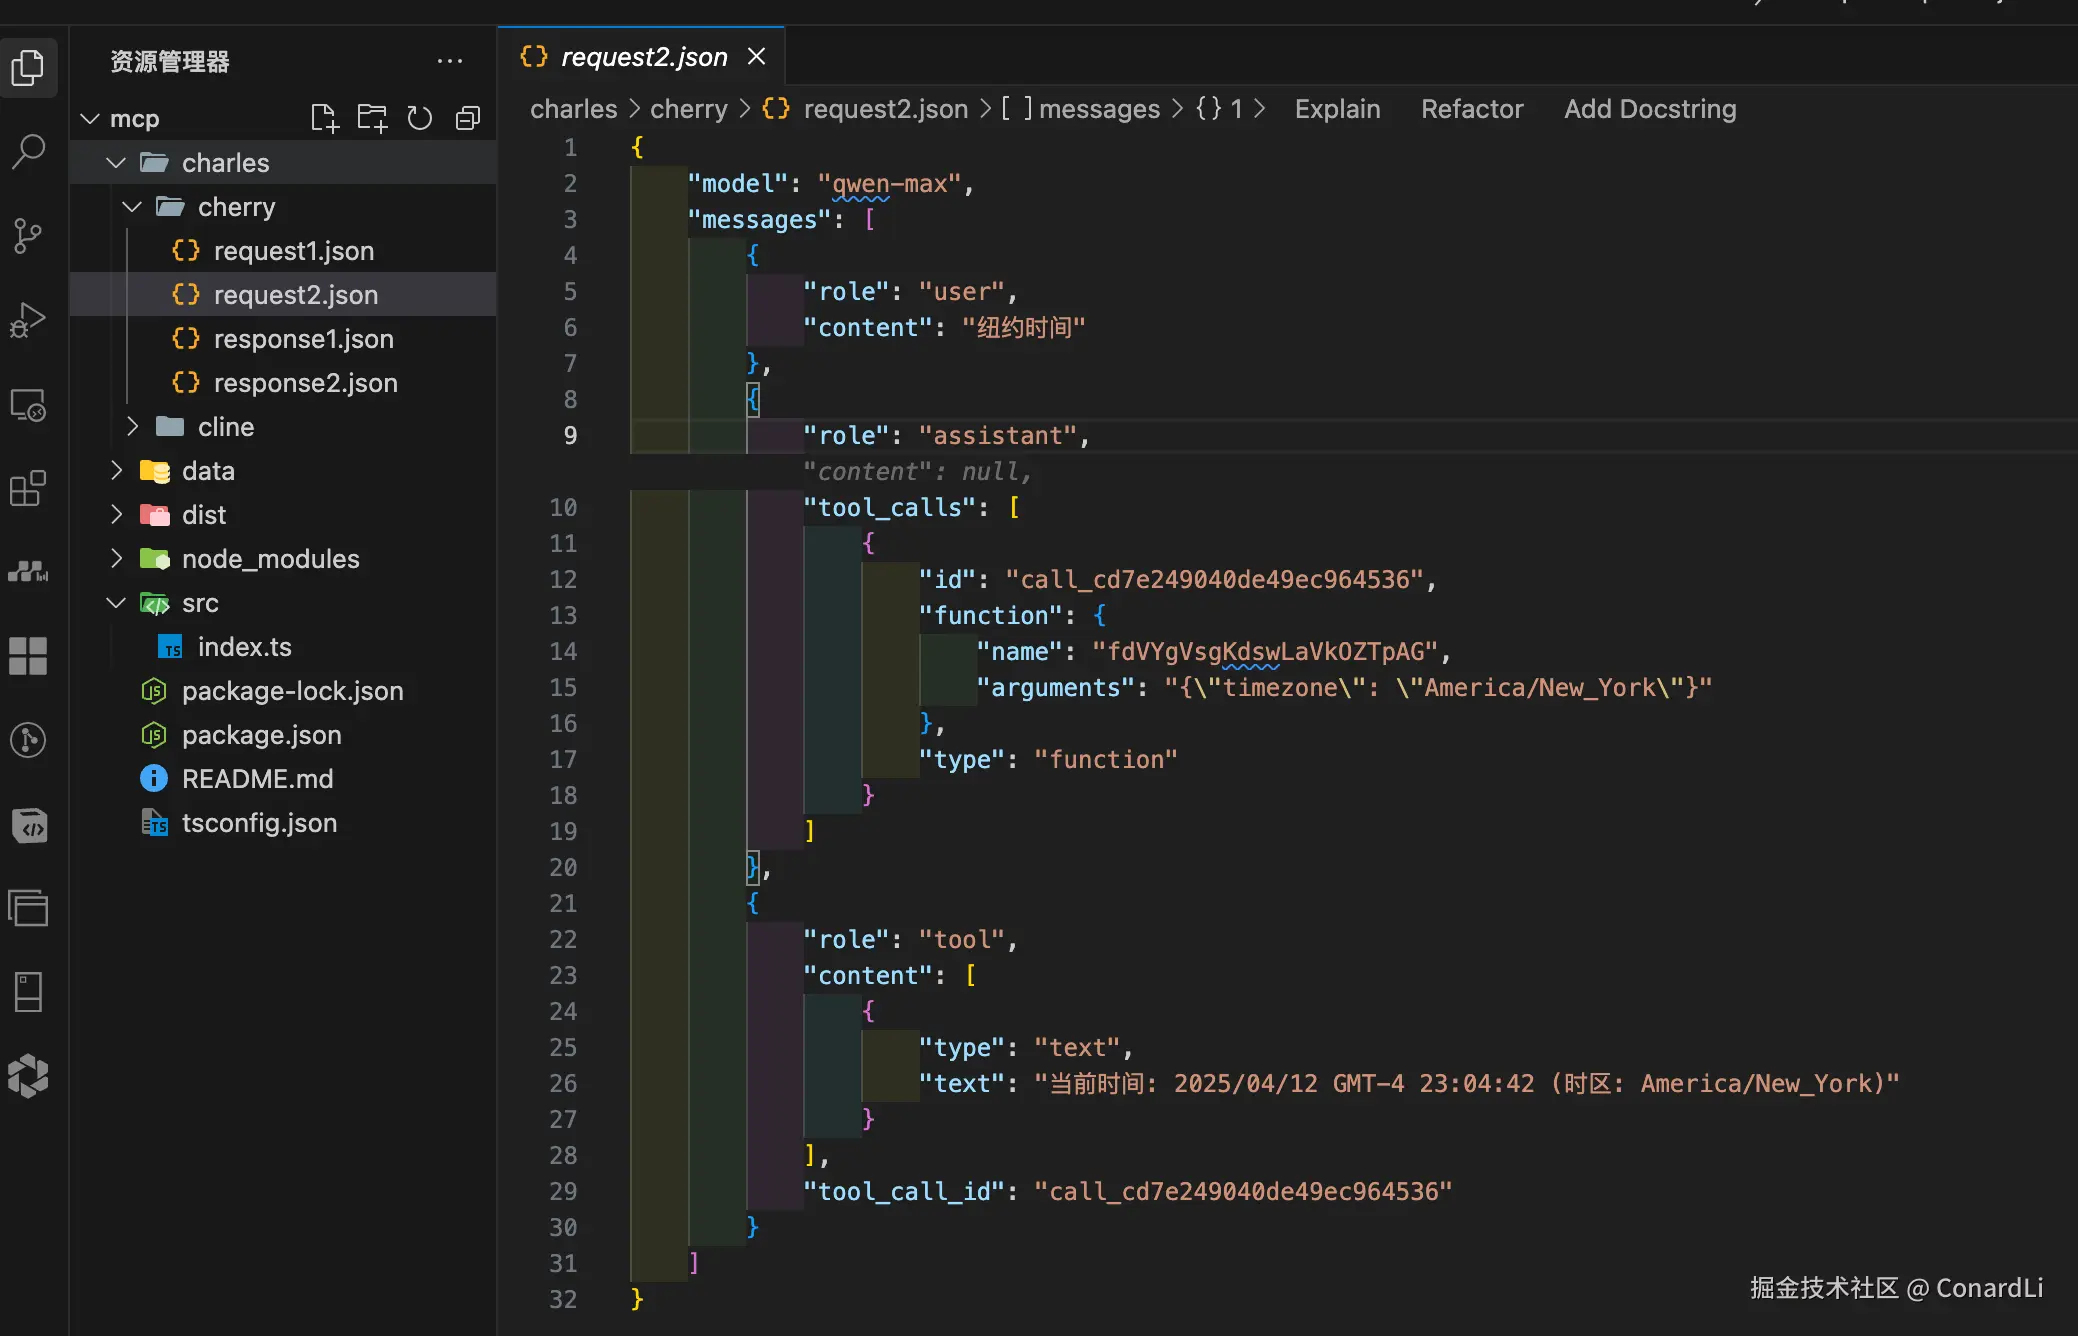Image resolution: width=2078 pixels, height=1336 pixels.
Task: Open the Run and Debug view
Action: (28, 320)
